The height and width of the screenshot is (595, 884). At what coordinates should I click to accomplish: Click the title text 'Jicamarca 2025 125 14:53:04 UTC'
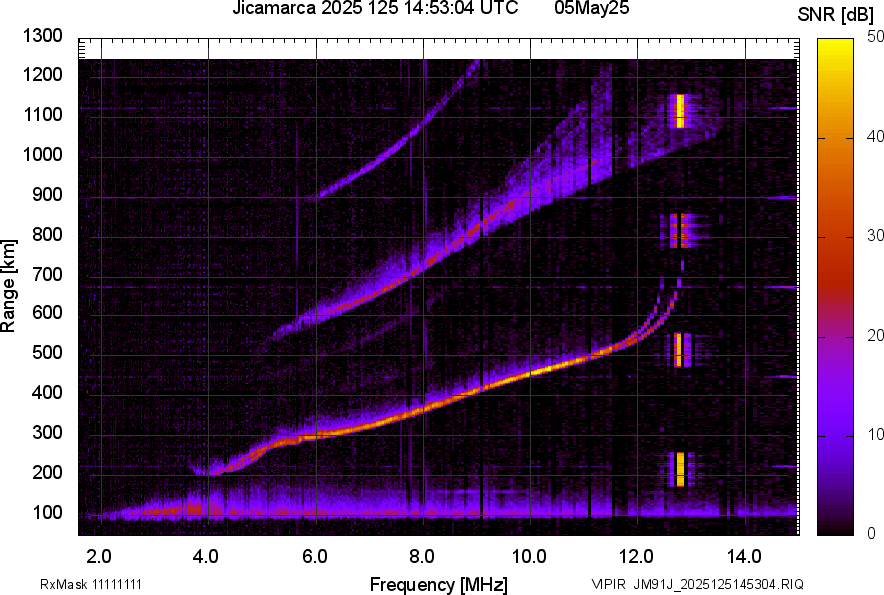[x=375, y=8]
